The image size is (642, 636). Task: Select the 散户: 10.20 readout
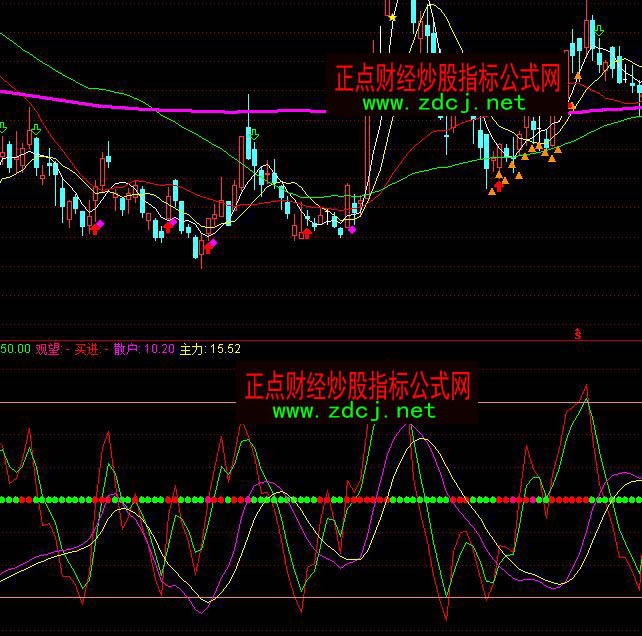click(x=144, y=349)
